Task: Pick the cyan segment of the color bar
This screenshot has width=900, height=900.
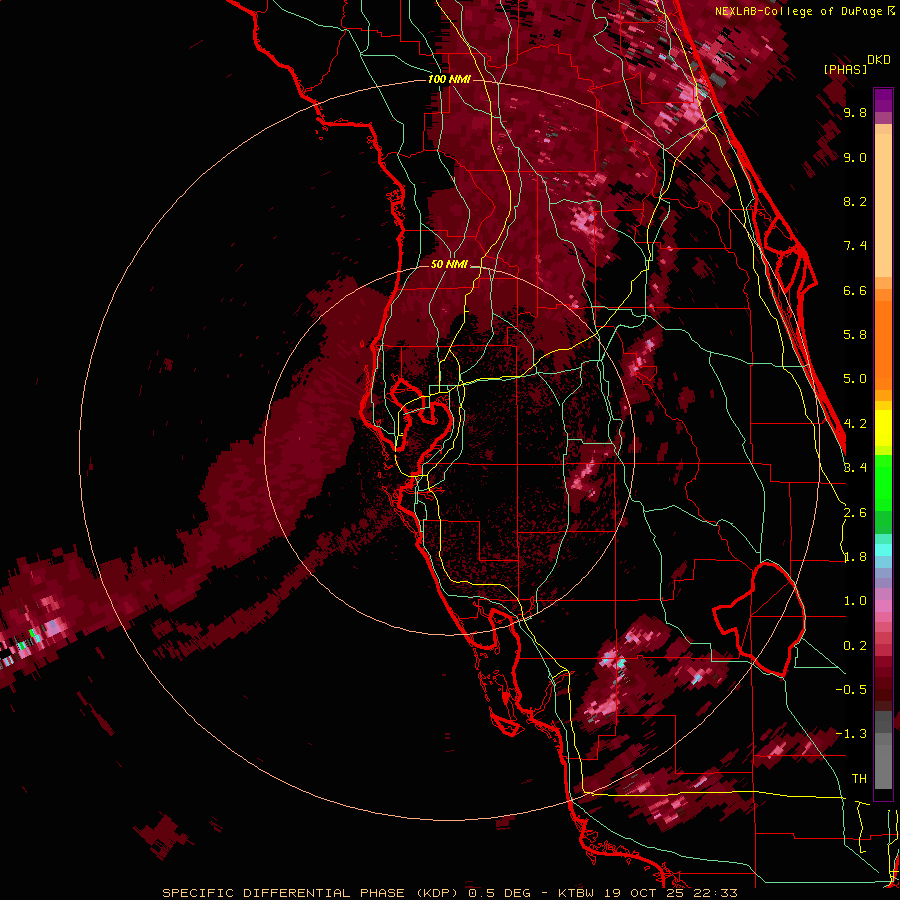Action: pos(883,549)
